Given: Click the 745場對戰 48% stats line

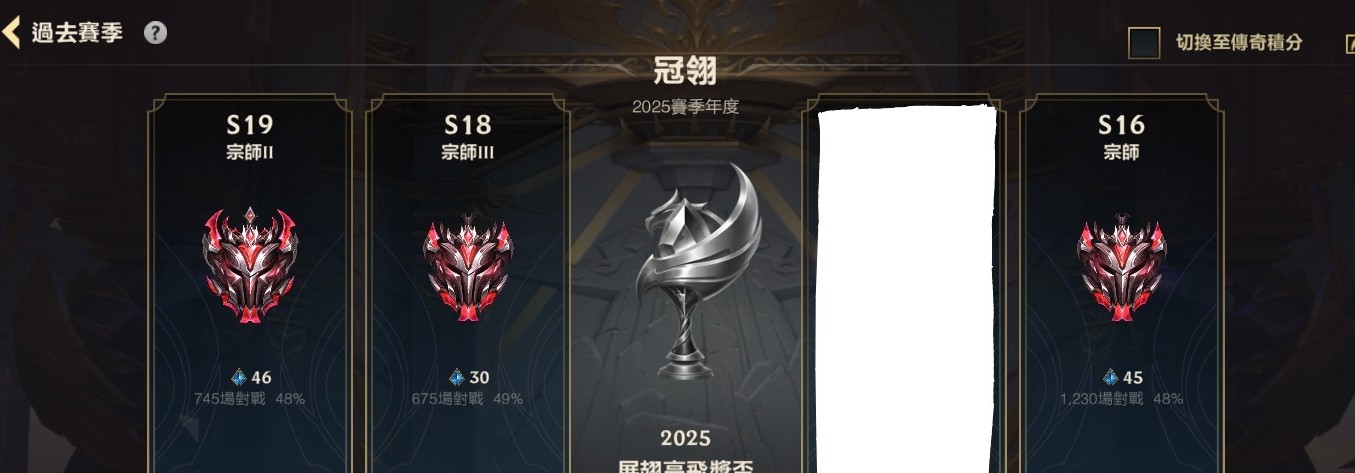Looking at the screenshot, I should coord(250,399).
